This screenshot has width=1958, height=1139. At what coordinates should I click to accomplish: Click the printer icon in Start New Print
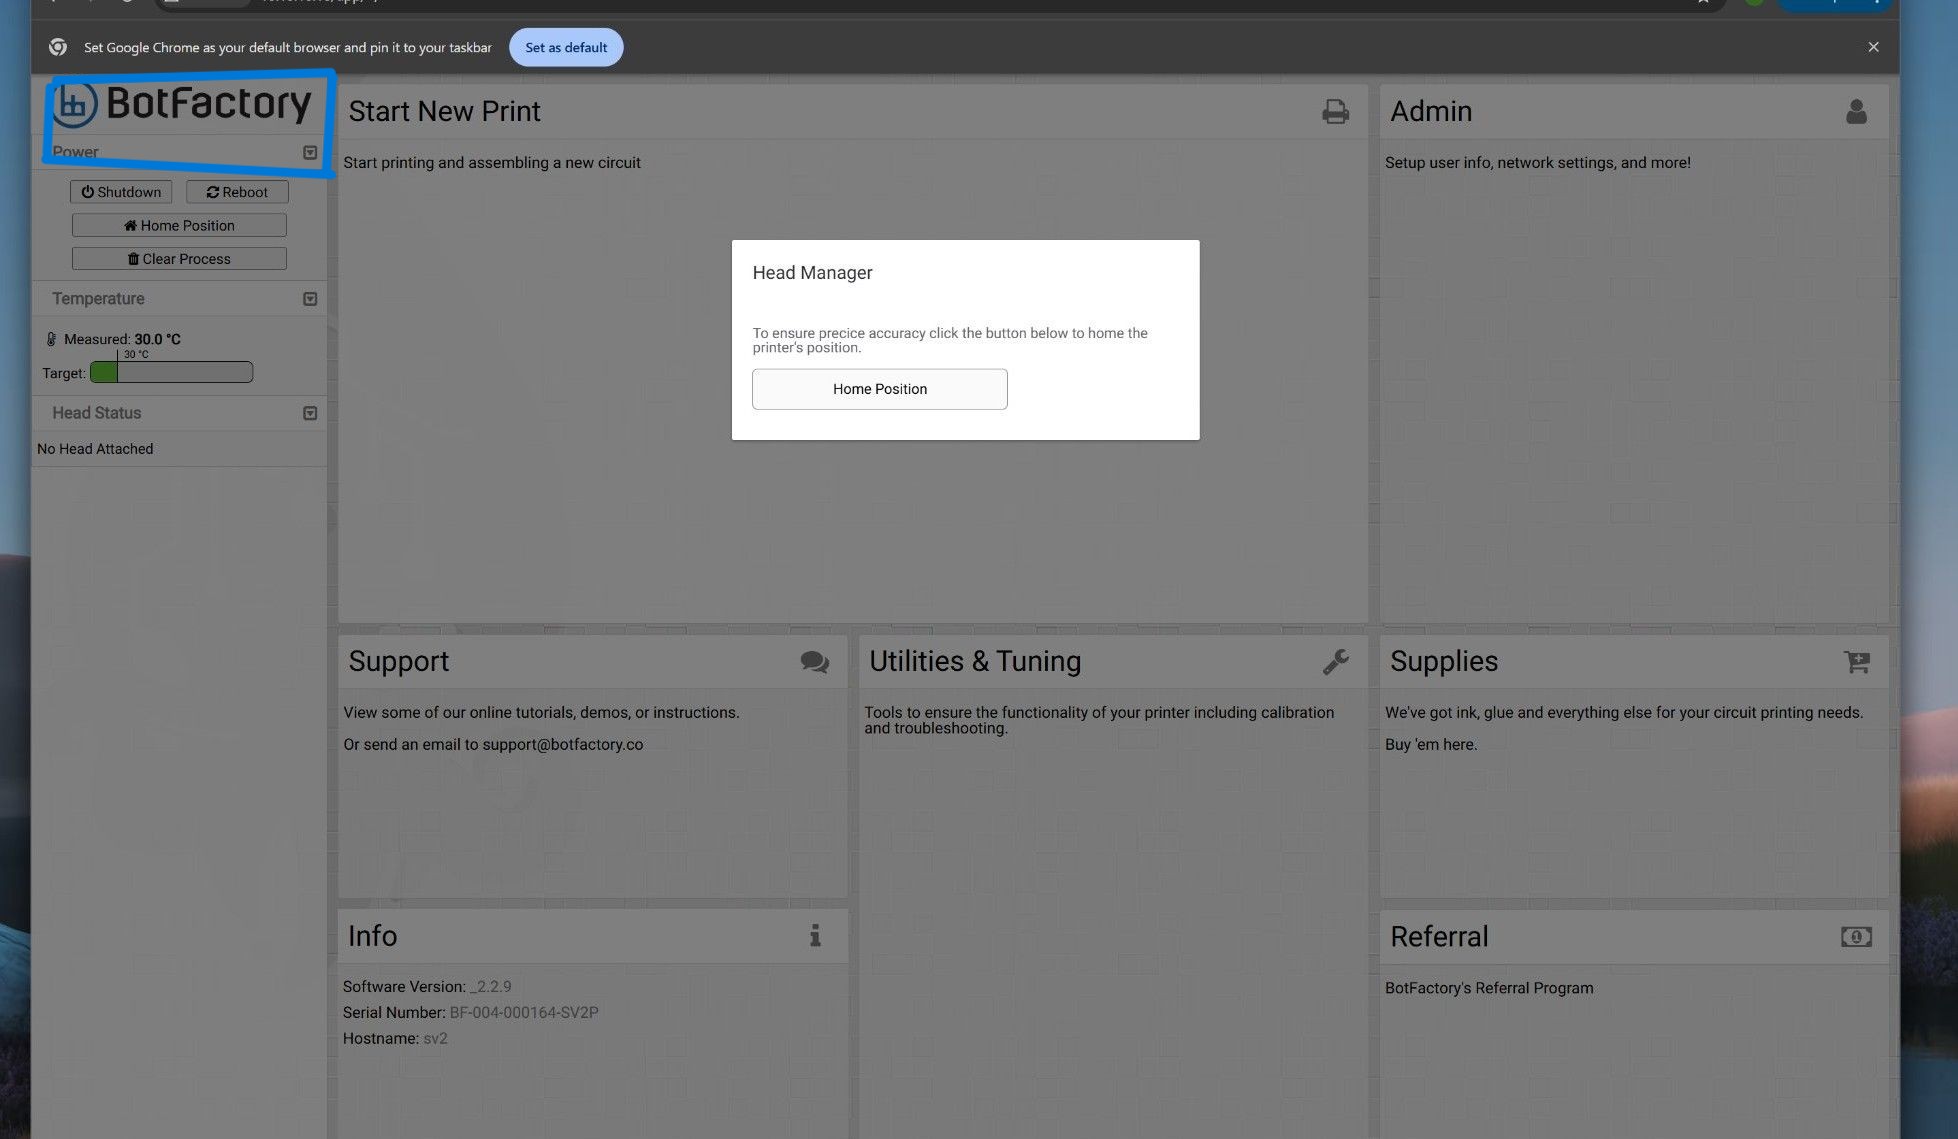point(1335,111)
